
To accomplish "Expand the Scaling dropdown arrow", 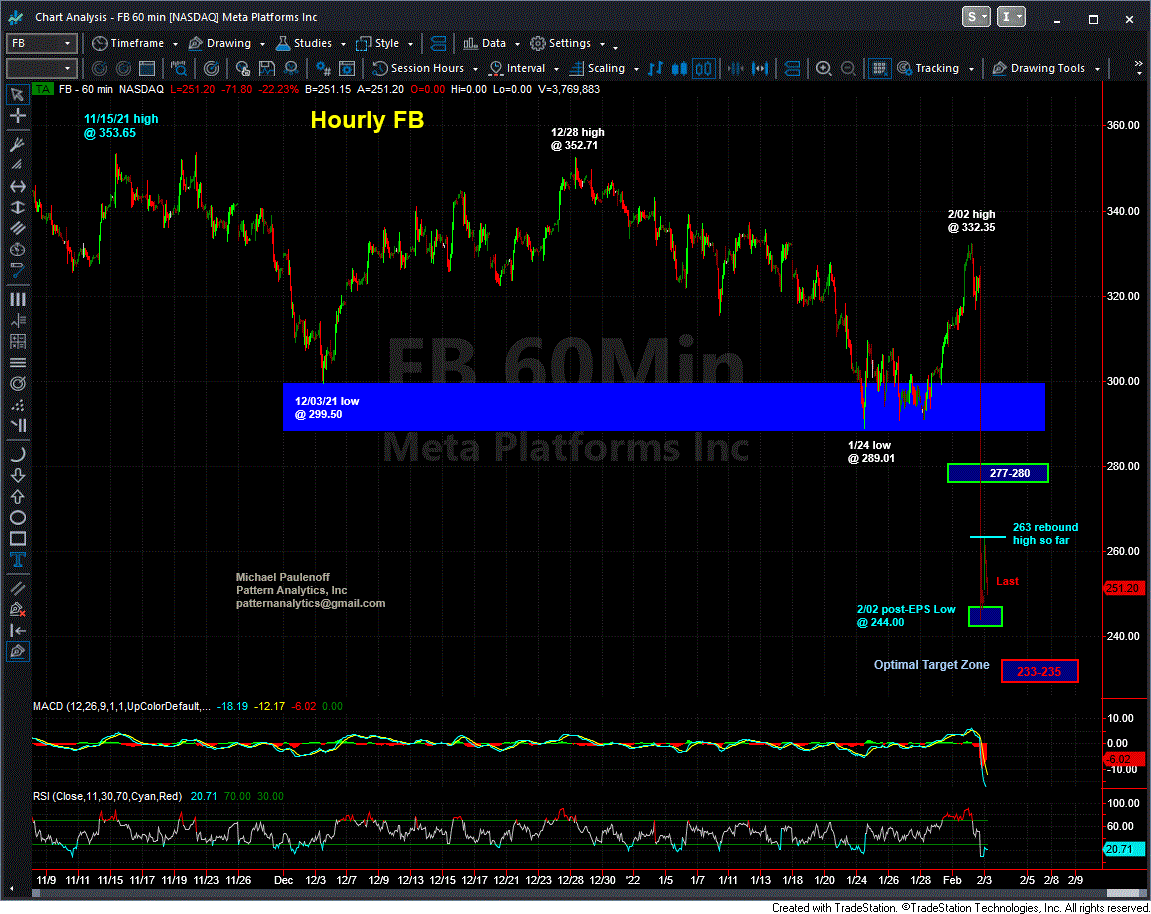I will (636, 69).
